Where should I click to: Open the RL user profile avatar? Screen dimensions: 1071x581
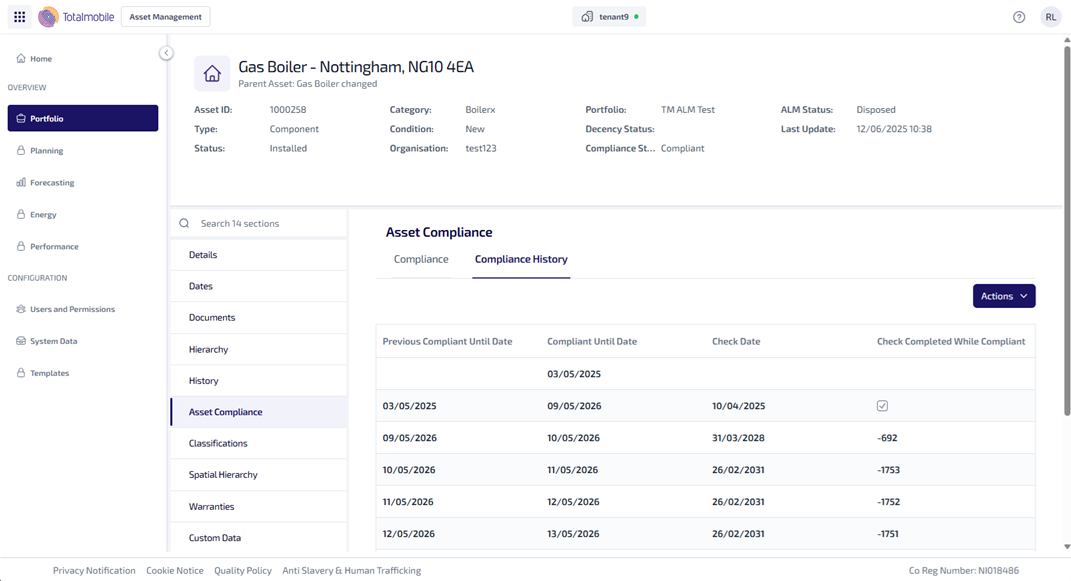[x=1050, y=17]
